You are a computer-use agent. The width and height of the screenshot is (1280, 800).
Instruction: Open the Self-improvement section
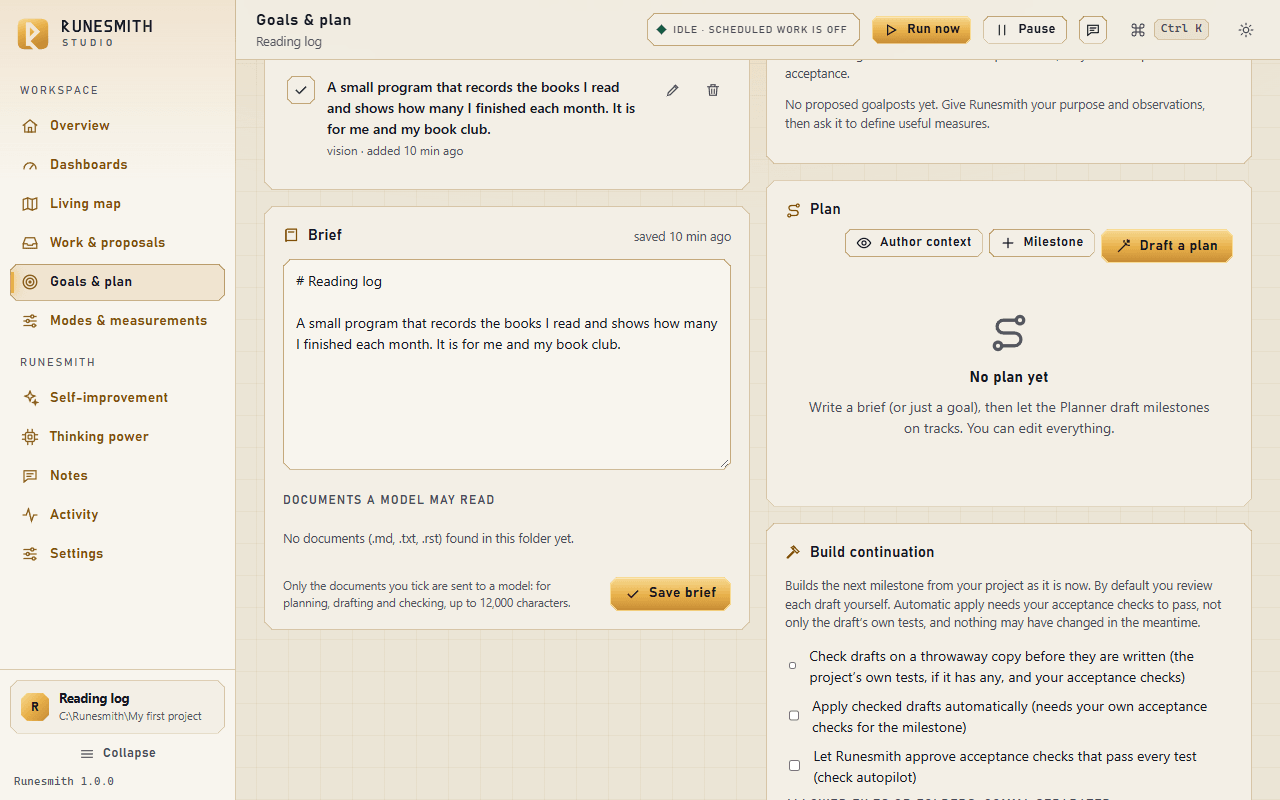point(117,397)
